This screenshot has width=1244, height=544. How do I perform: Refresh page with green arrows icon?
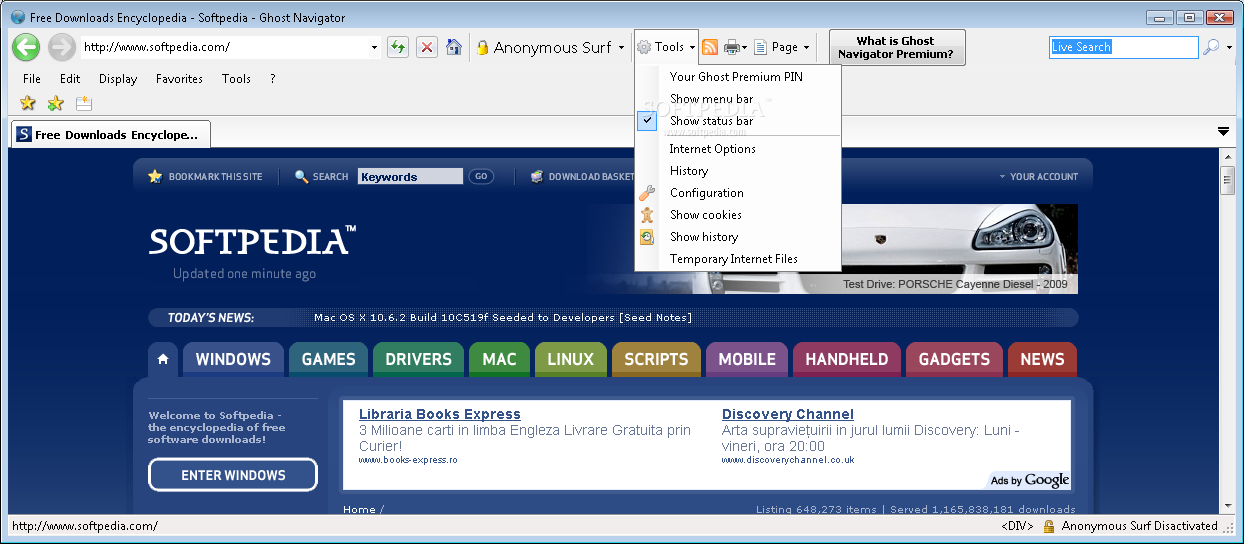398,47
